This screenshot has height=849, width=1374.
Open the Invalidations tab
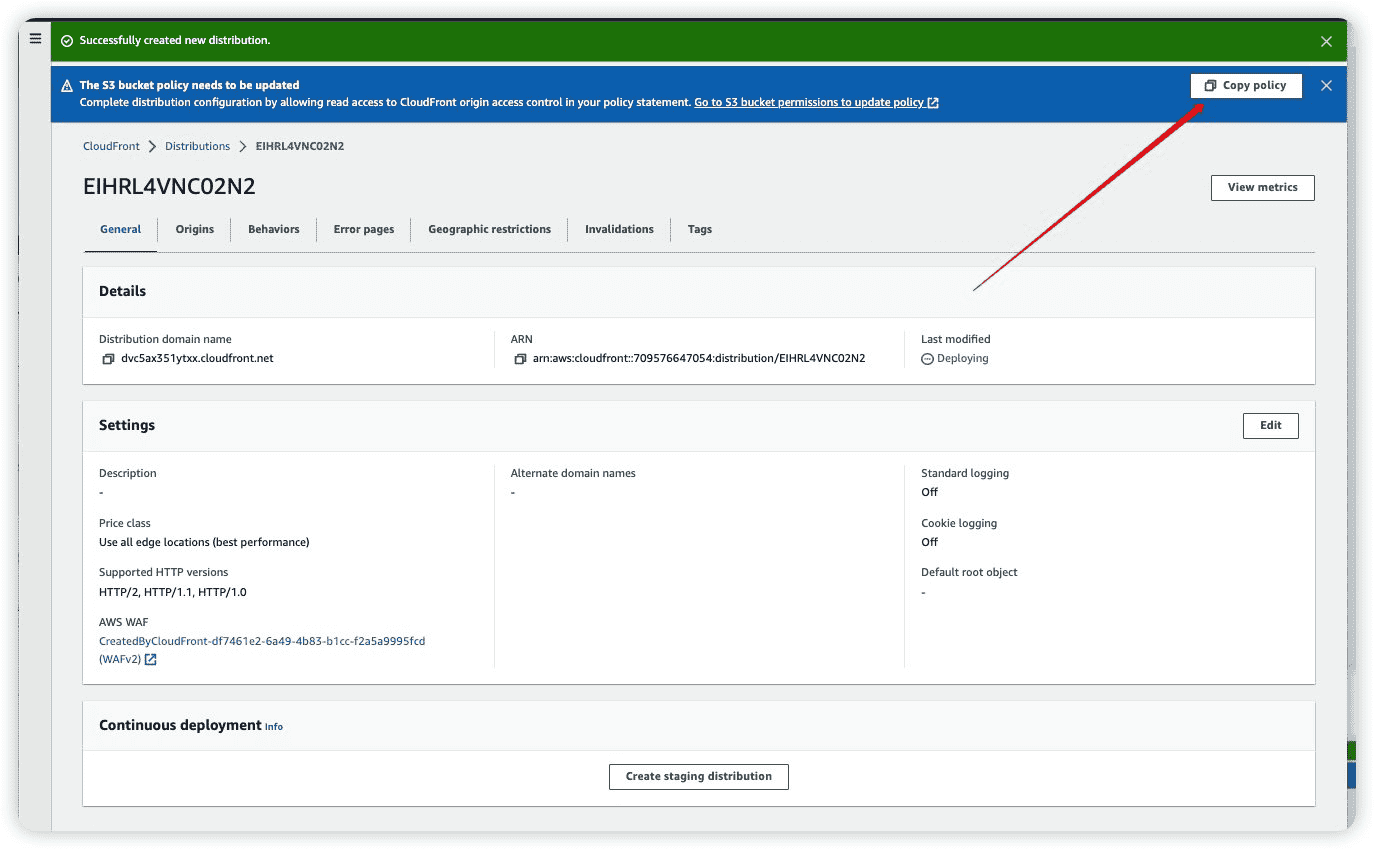pyautogui.click(x=619, y=229)
